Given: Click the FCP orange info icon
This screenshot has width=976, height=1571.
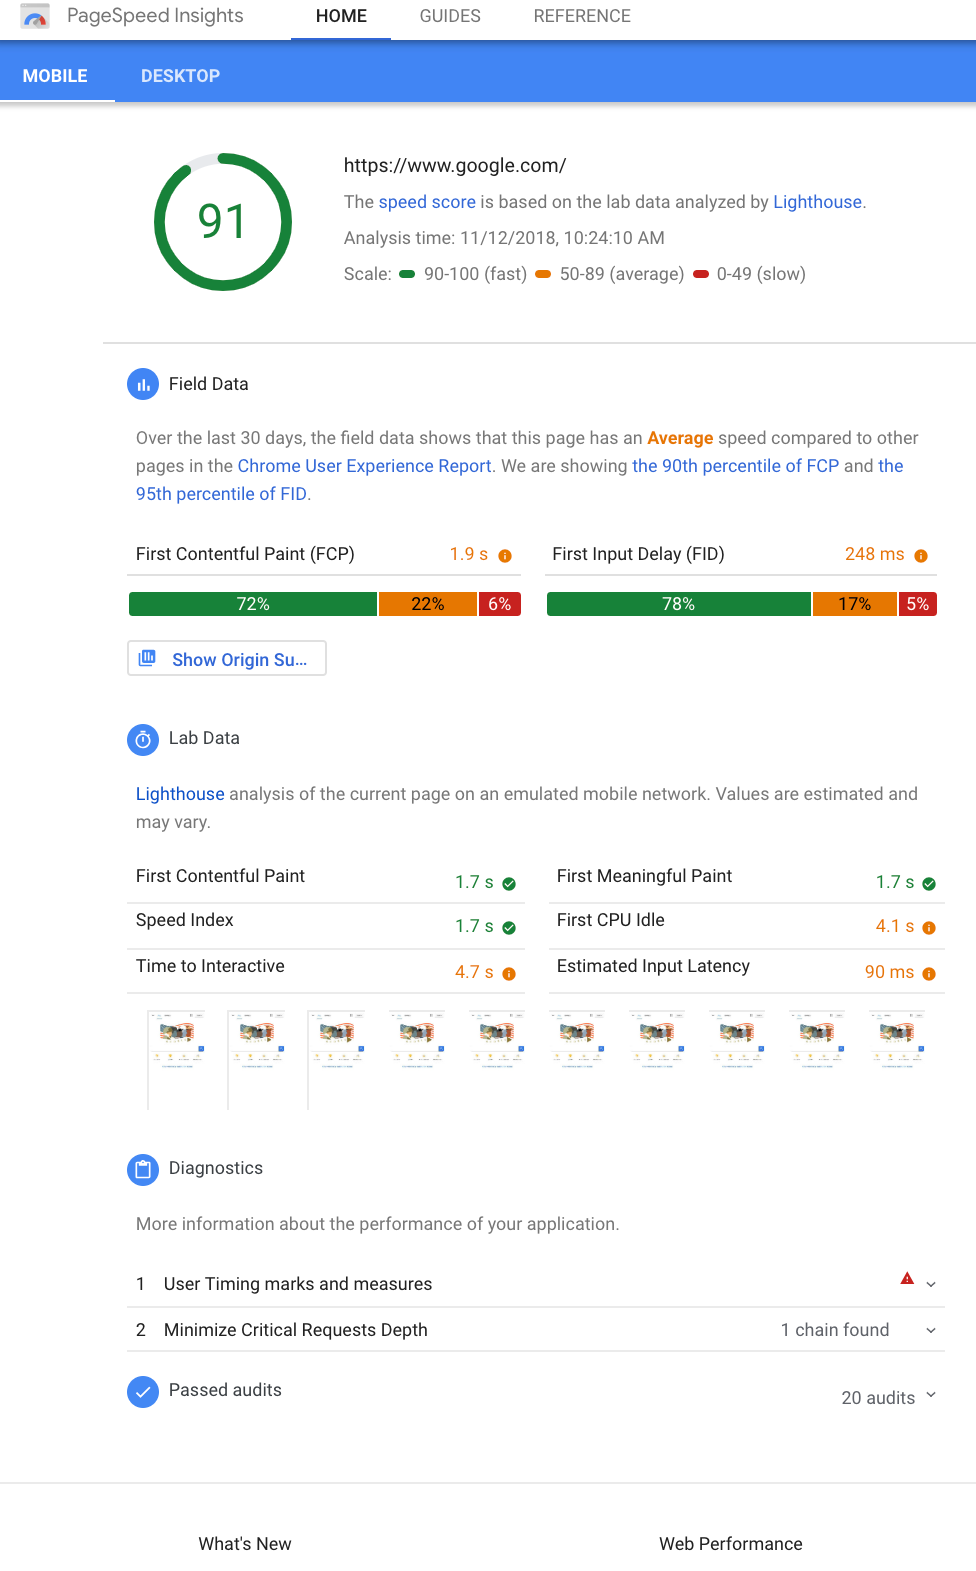Looking at the screenshot, I should [505, 556].
